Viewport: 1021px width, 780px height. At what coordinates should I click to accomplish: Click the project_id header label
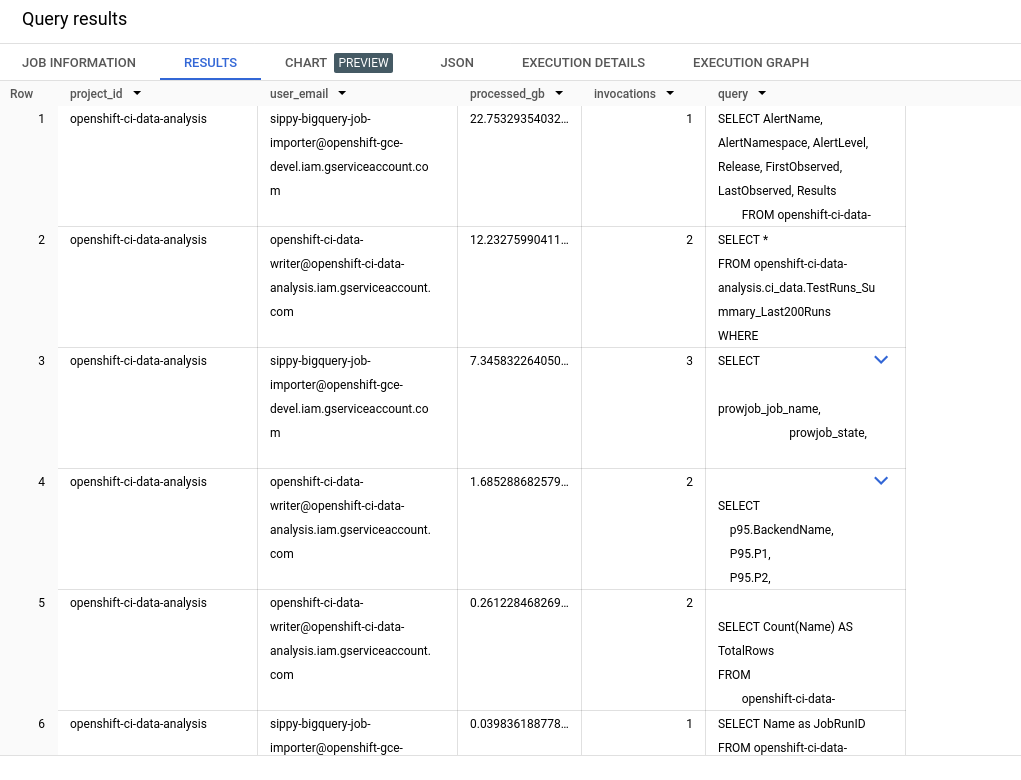pyautogui.click(x=96, y=94)
